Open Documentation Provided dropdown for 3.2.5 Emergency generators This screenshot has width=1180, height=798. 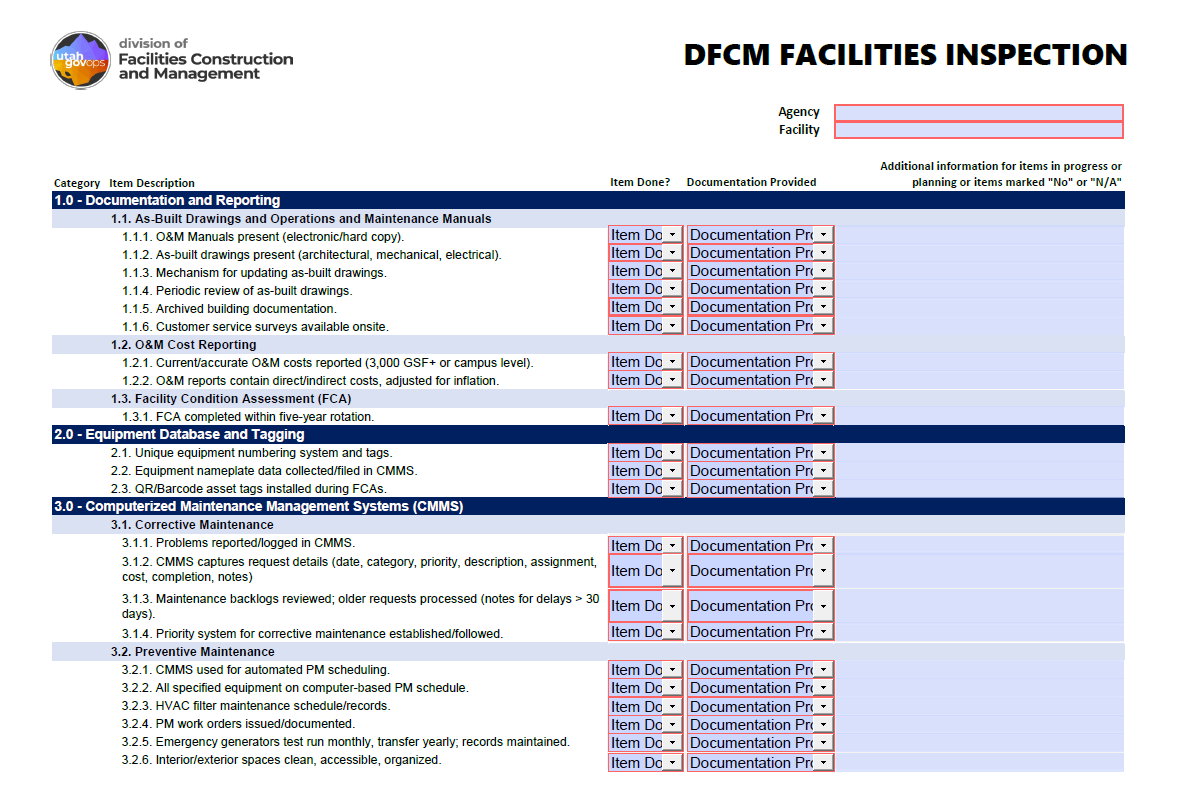pos(760,742)
